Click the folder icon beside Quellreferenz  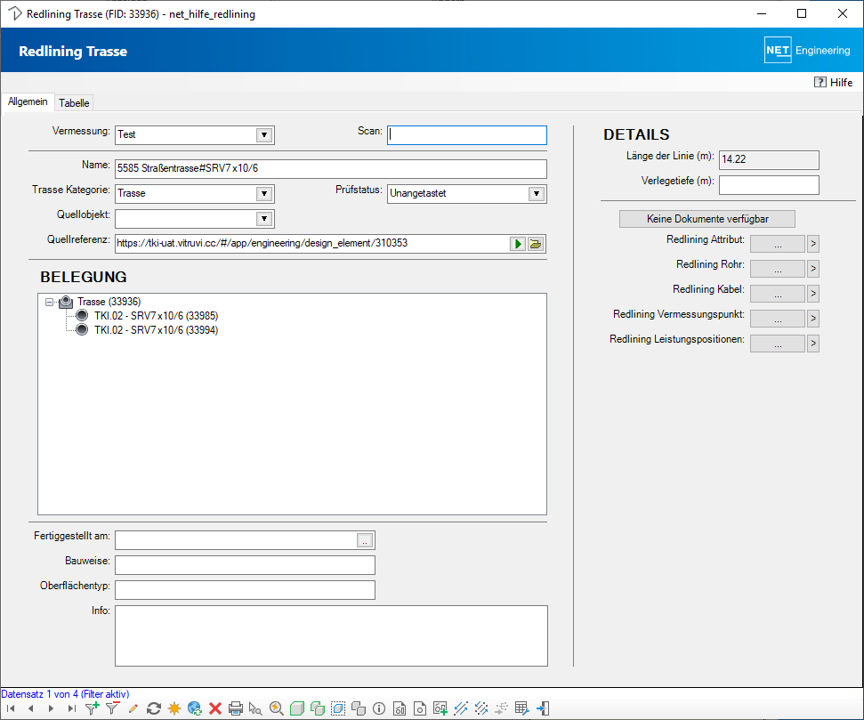(535, 243)
